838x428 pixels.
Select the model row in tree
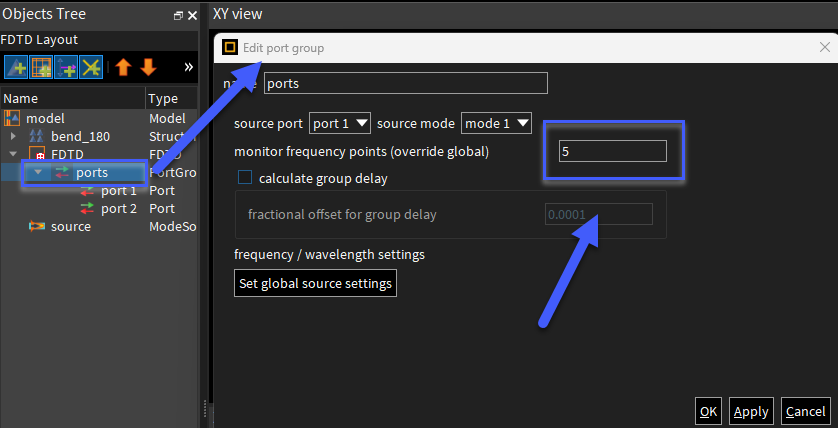99,119
